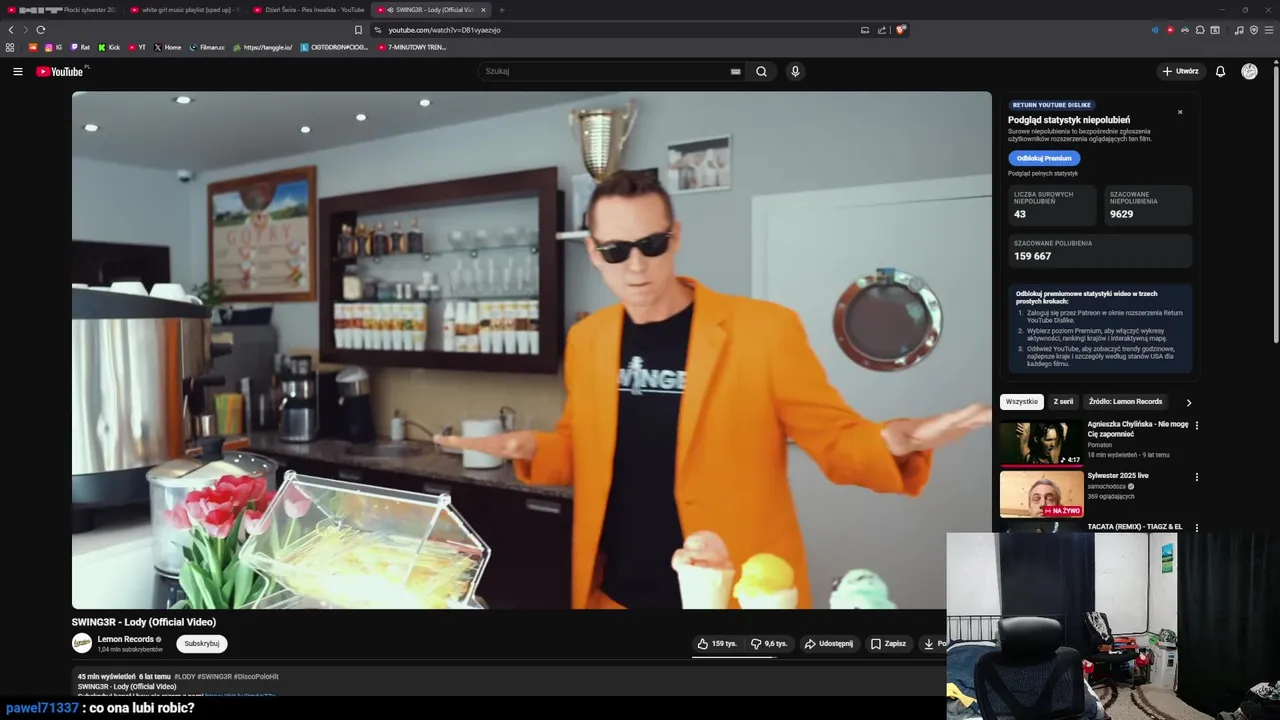Click the Udostępnij share button

[x=829, y=644]
